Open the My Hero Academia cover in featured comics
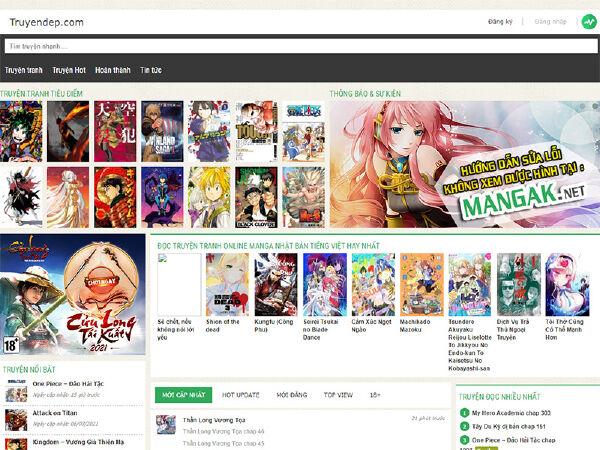The height and width of the screenshot is (450, 600). tap(21, 131)
